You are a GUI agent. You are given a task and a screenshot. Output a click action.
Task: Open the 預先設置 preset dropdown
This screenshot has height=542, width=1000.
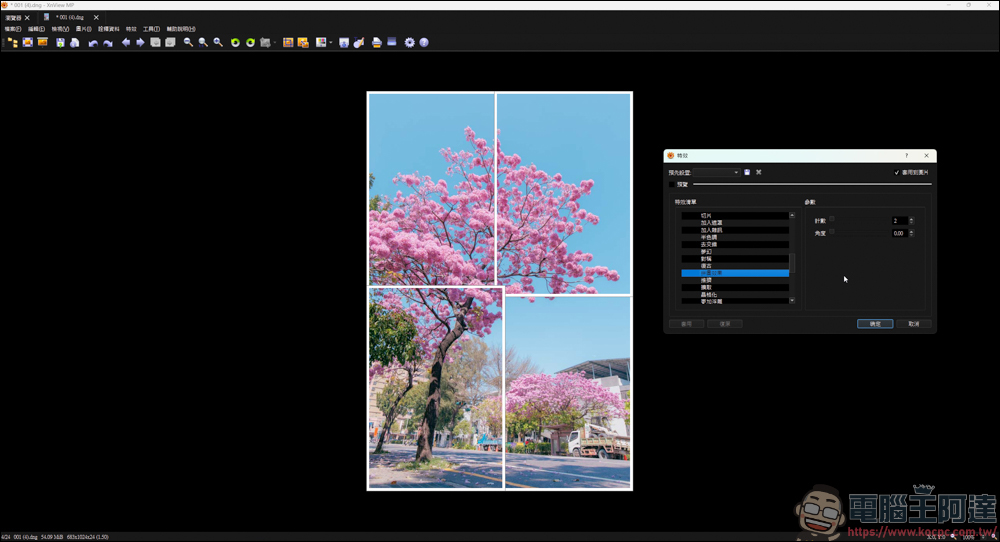click(716, 172)
